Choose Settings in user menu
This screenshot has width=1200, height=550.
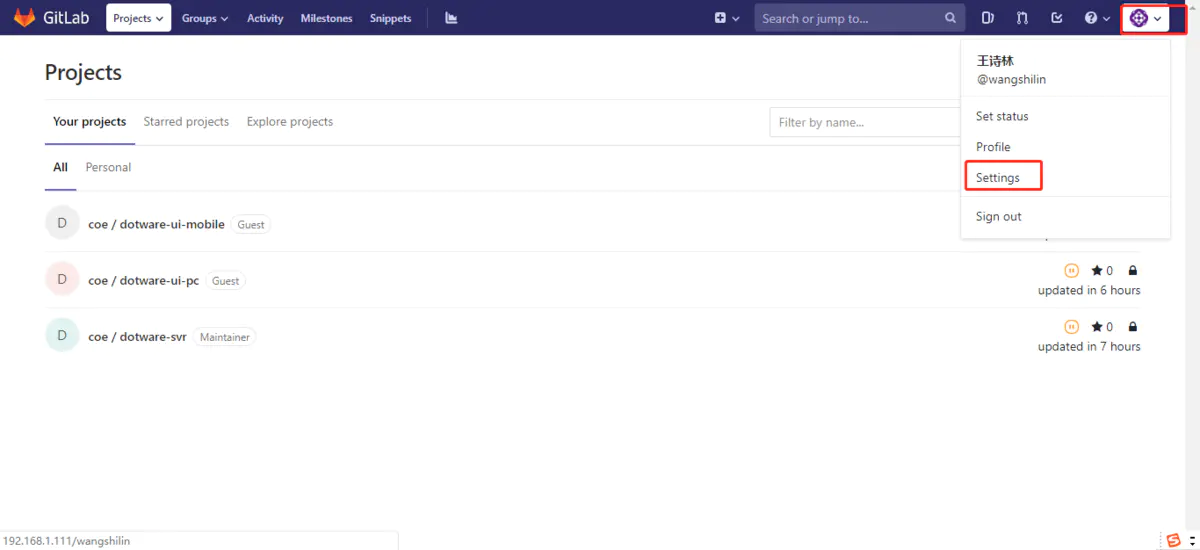[x=998, y=178]
